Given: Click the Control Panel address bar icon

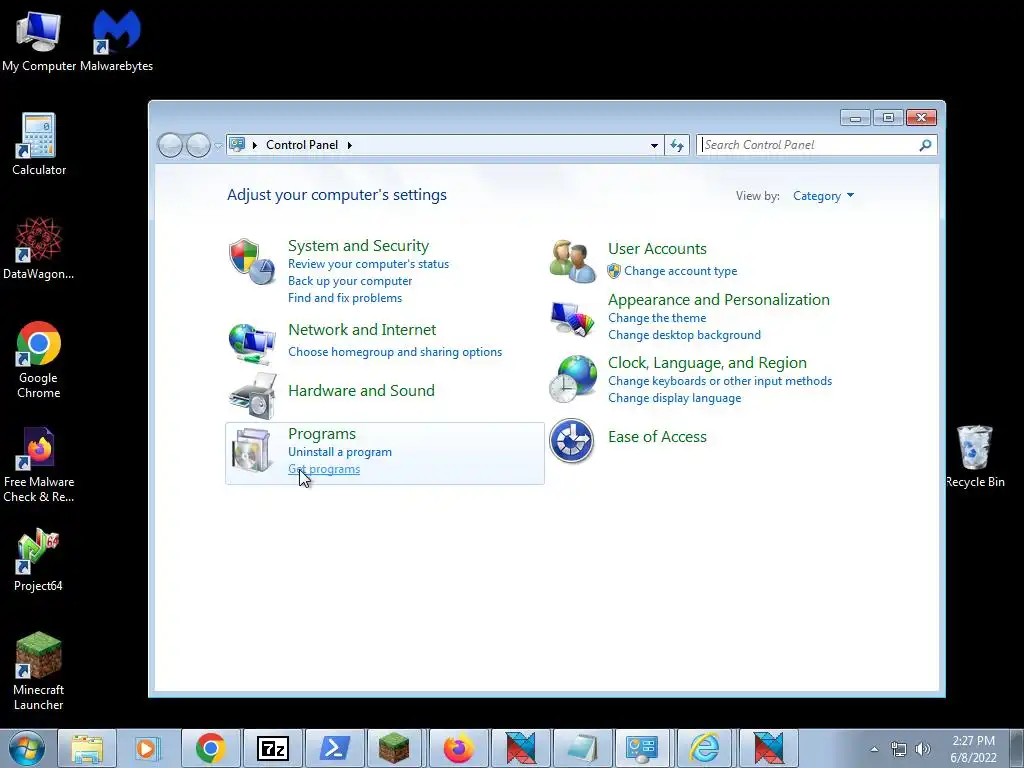Looking at the screenshot, I should click(237, 144).
